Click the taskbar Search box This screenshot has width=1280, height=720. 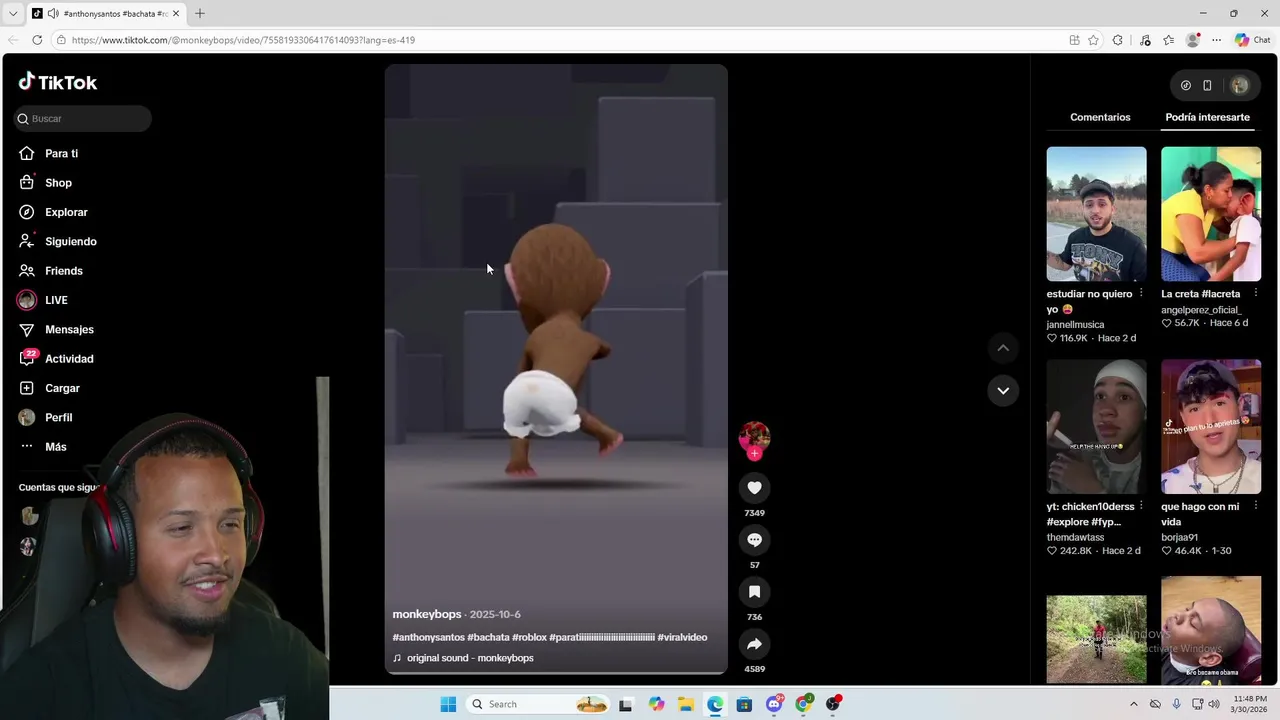[x=540, y=704]
